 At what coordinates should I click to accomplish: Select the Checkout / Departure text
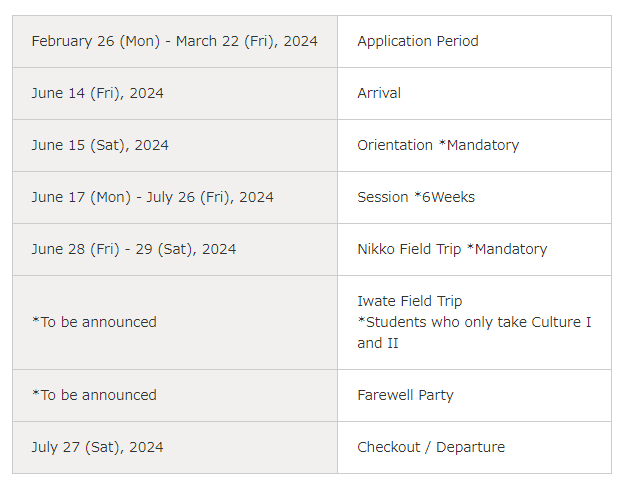point(430,447)
